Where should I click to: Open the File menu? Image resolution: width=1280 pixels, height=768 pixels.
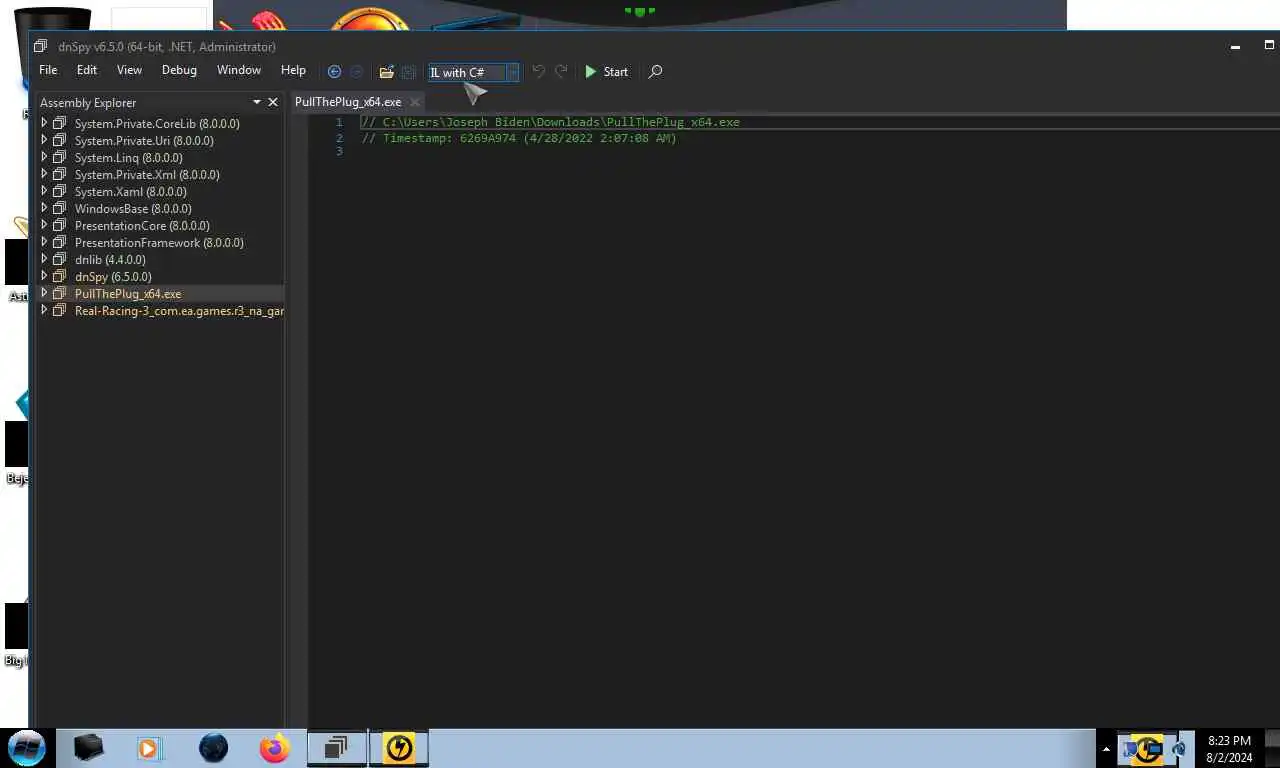click(x=48, y=70)
